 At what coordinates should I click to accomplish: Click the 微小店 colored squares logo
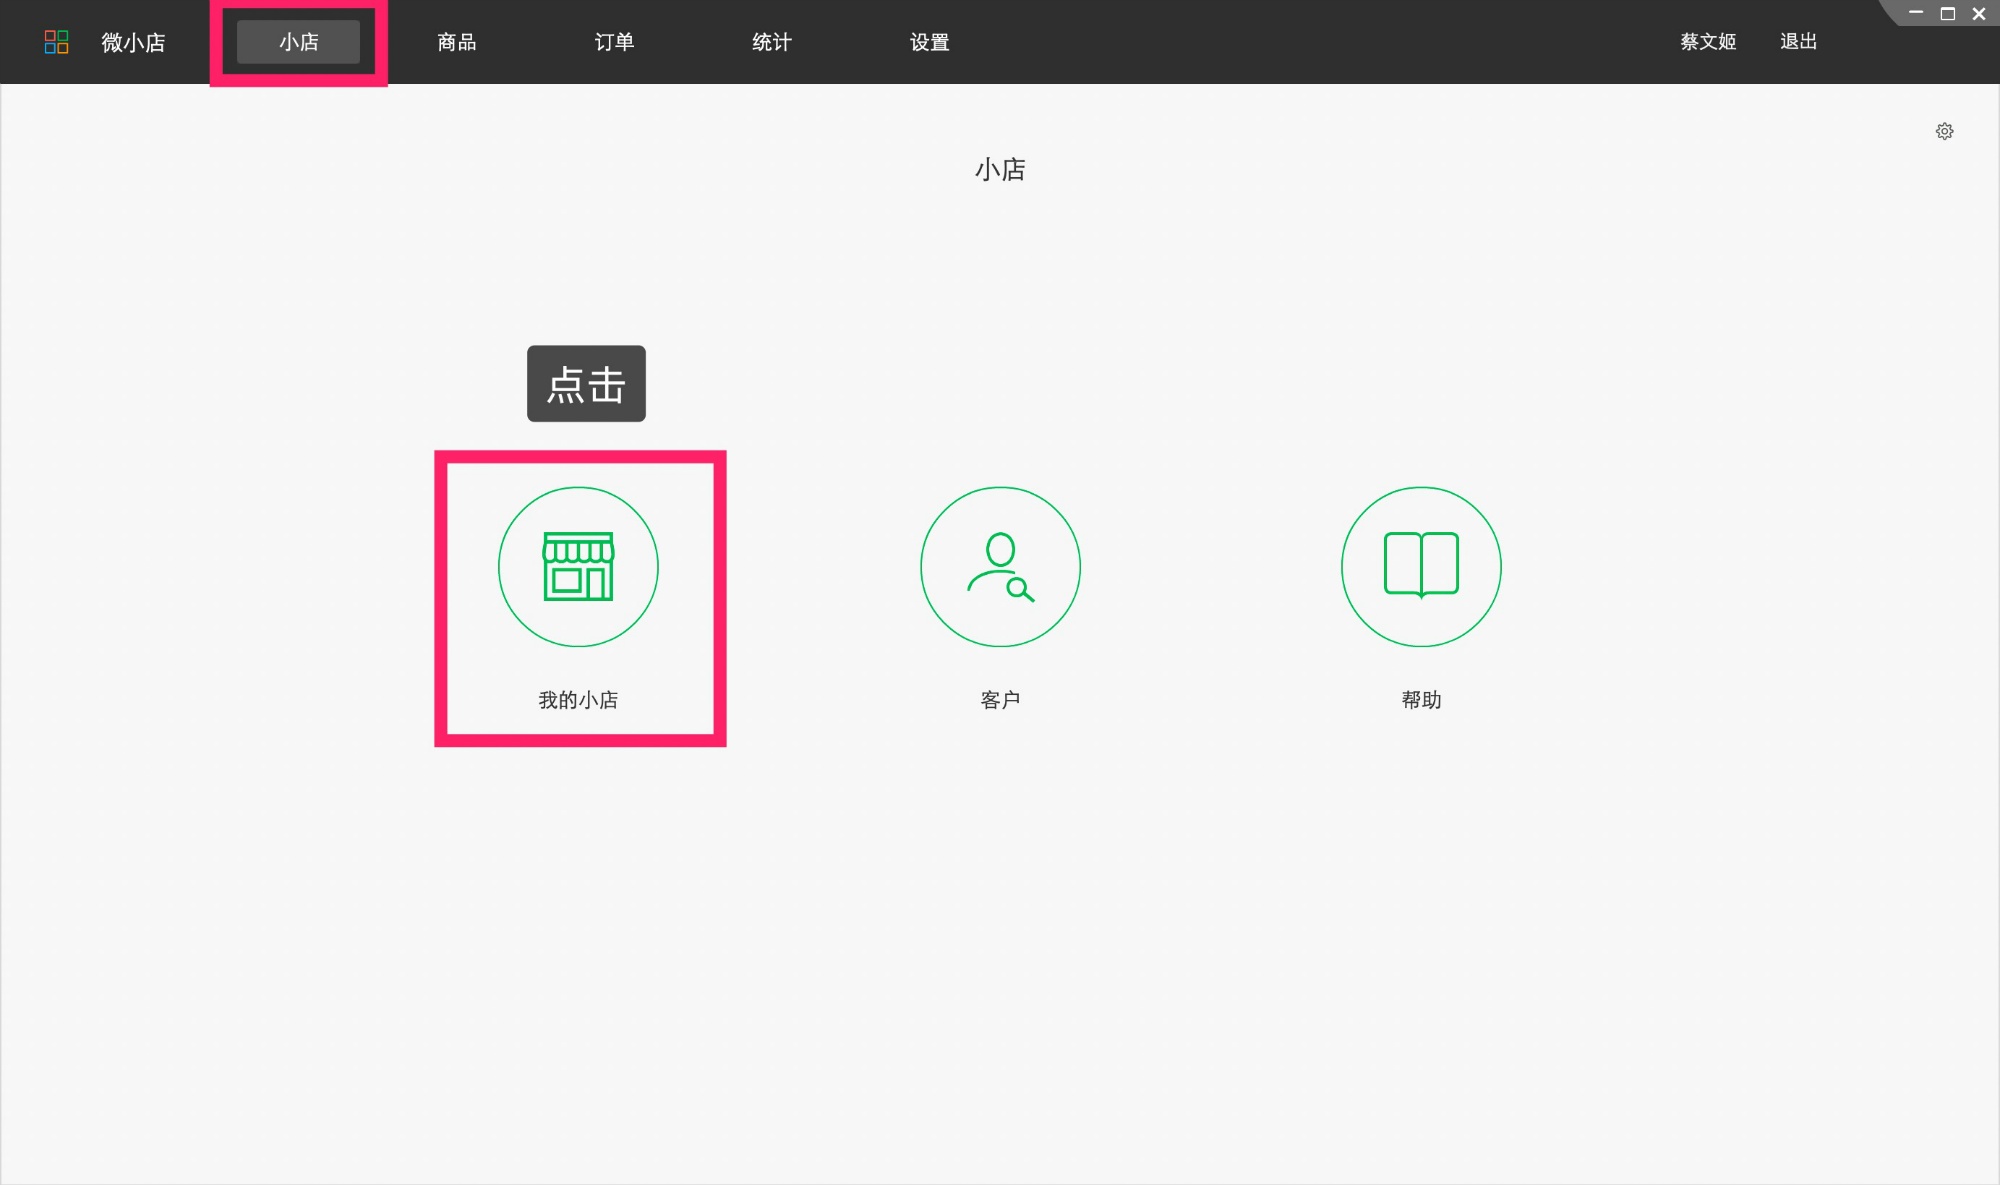tap(57, 41)
